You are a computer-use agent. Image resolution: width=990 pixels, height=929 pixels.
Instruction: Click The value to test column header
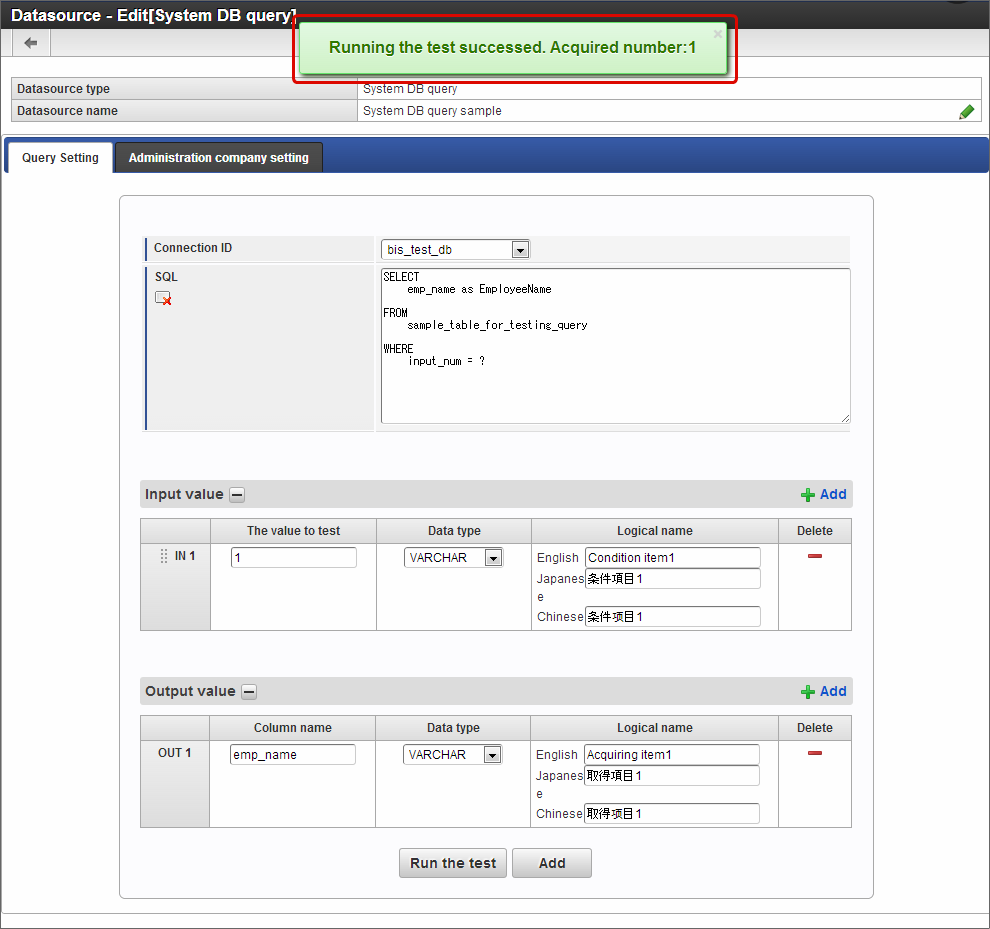tap(294, 531)
